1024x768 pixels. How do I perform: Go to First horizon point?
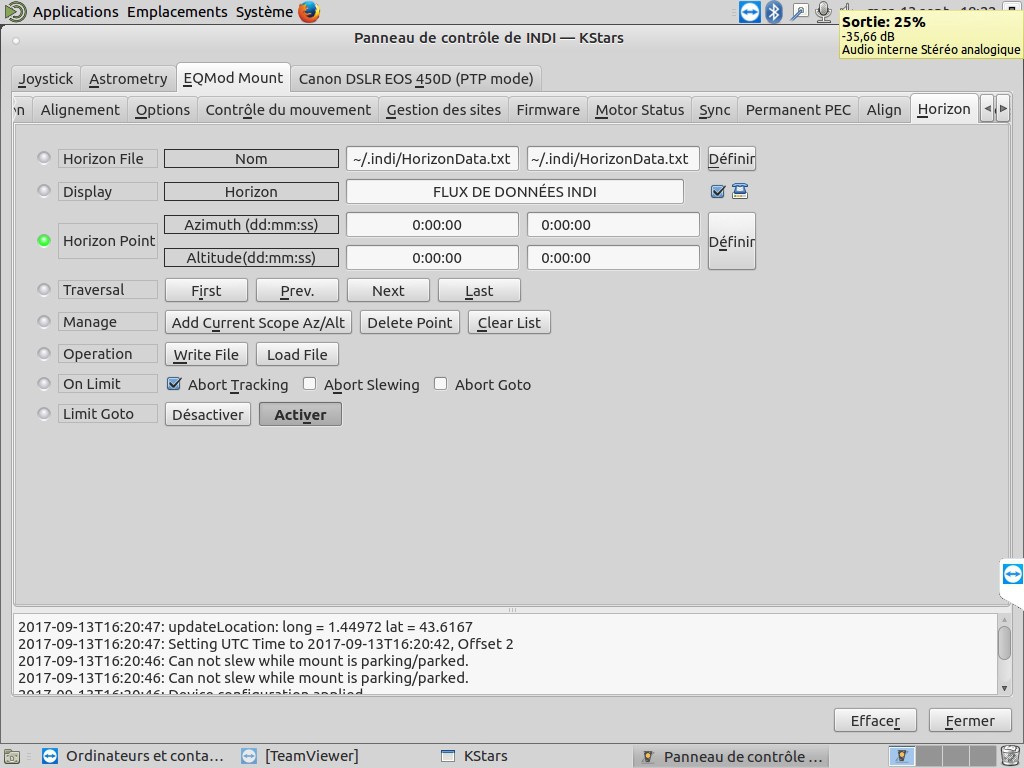pyautogui.click(x=206, y=291)
